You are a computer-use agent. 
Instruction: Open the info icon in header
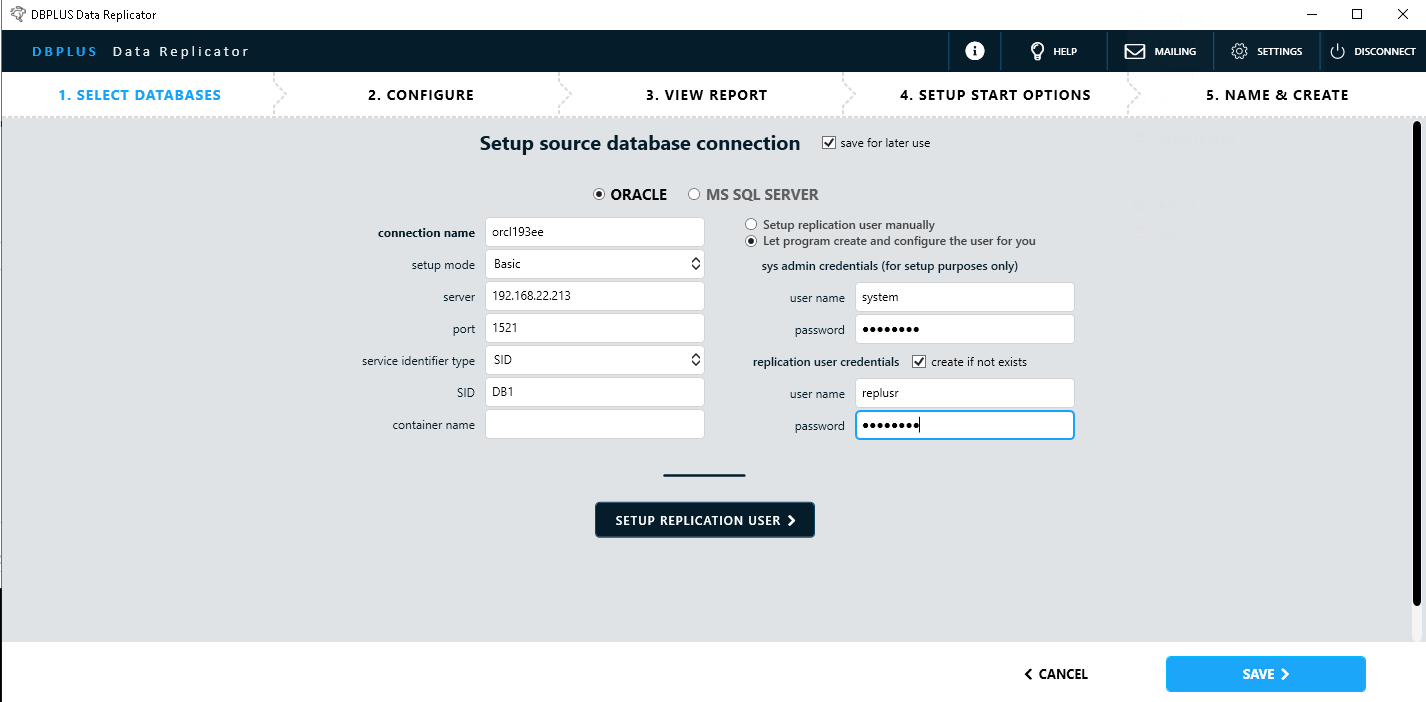pos(975,51)
